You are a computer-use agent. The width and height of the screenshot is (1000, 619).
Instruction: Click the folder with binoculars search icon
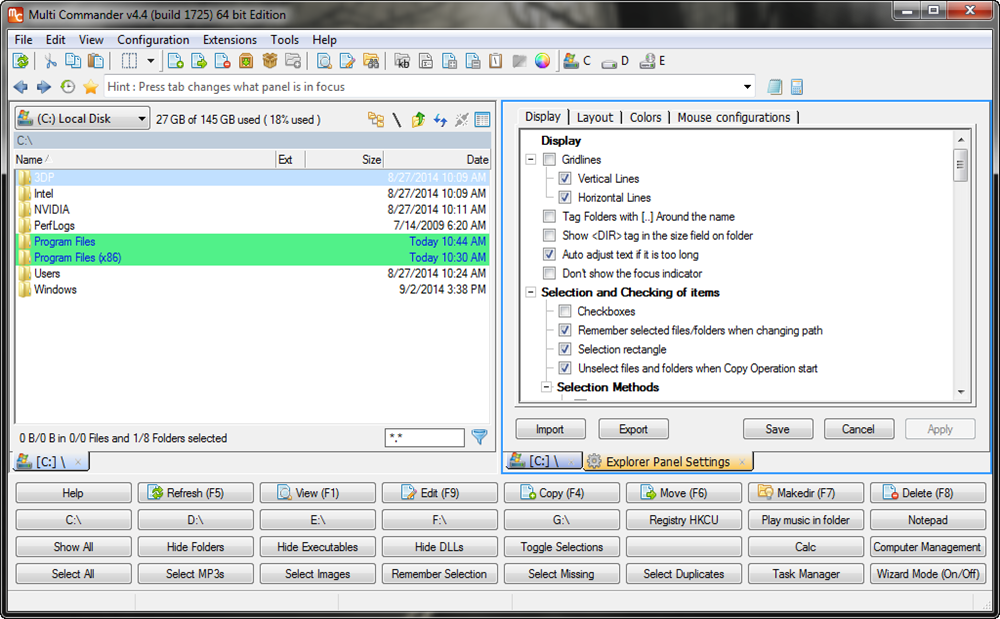(371, 61)
